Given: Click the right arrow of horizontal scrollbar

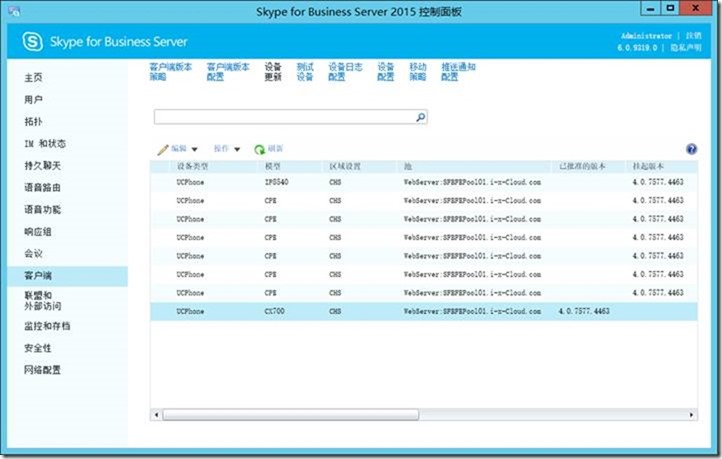Looking at the screenshot, I should pos(691,415).
